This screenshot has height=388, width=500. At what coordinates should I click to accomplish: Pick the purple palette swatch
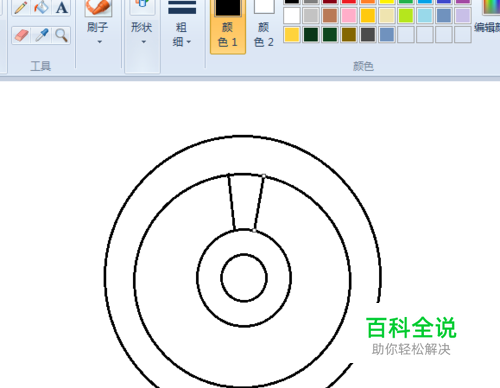tap(463, 1)
